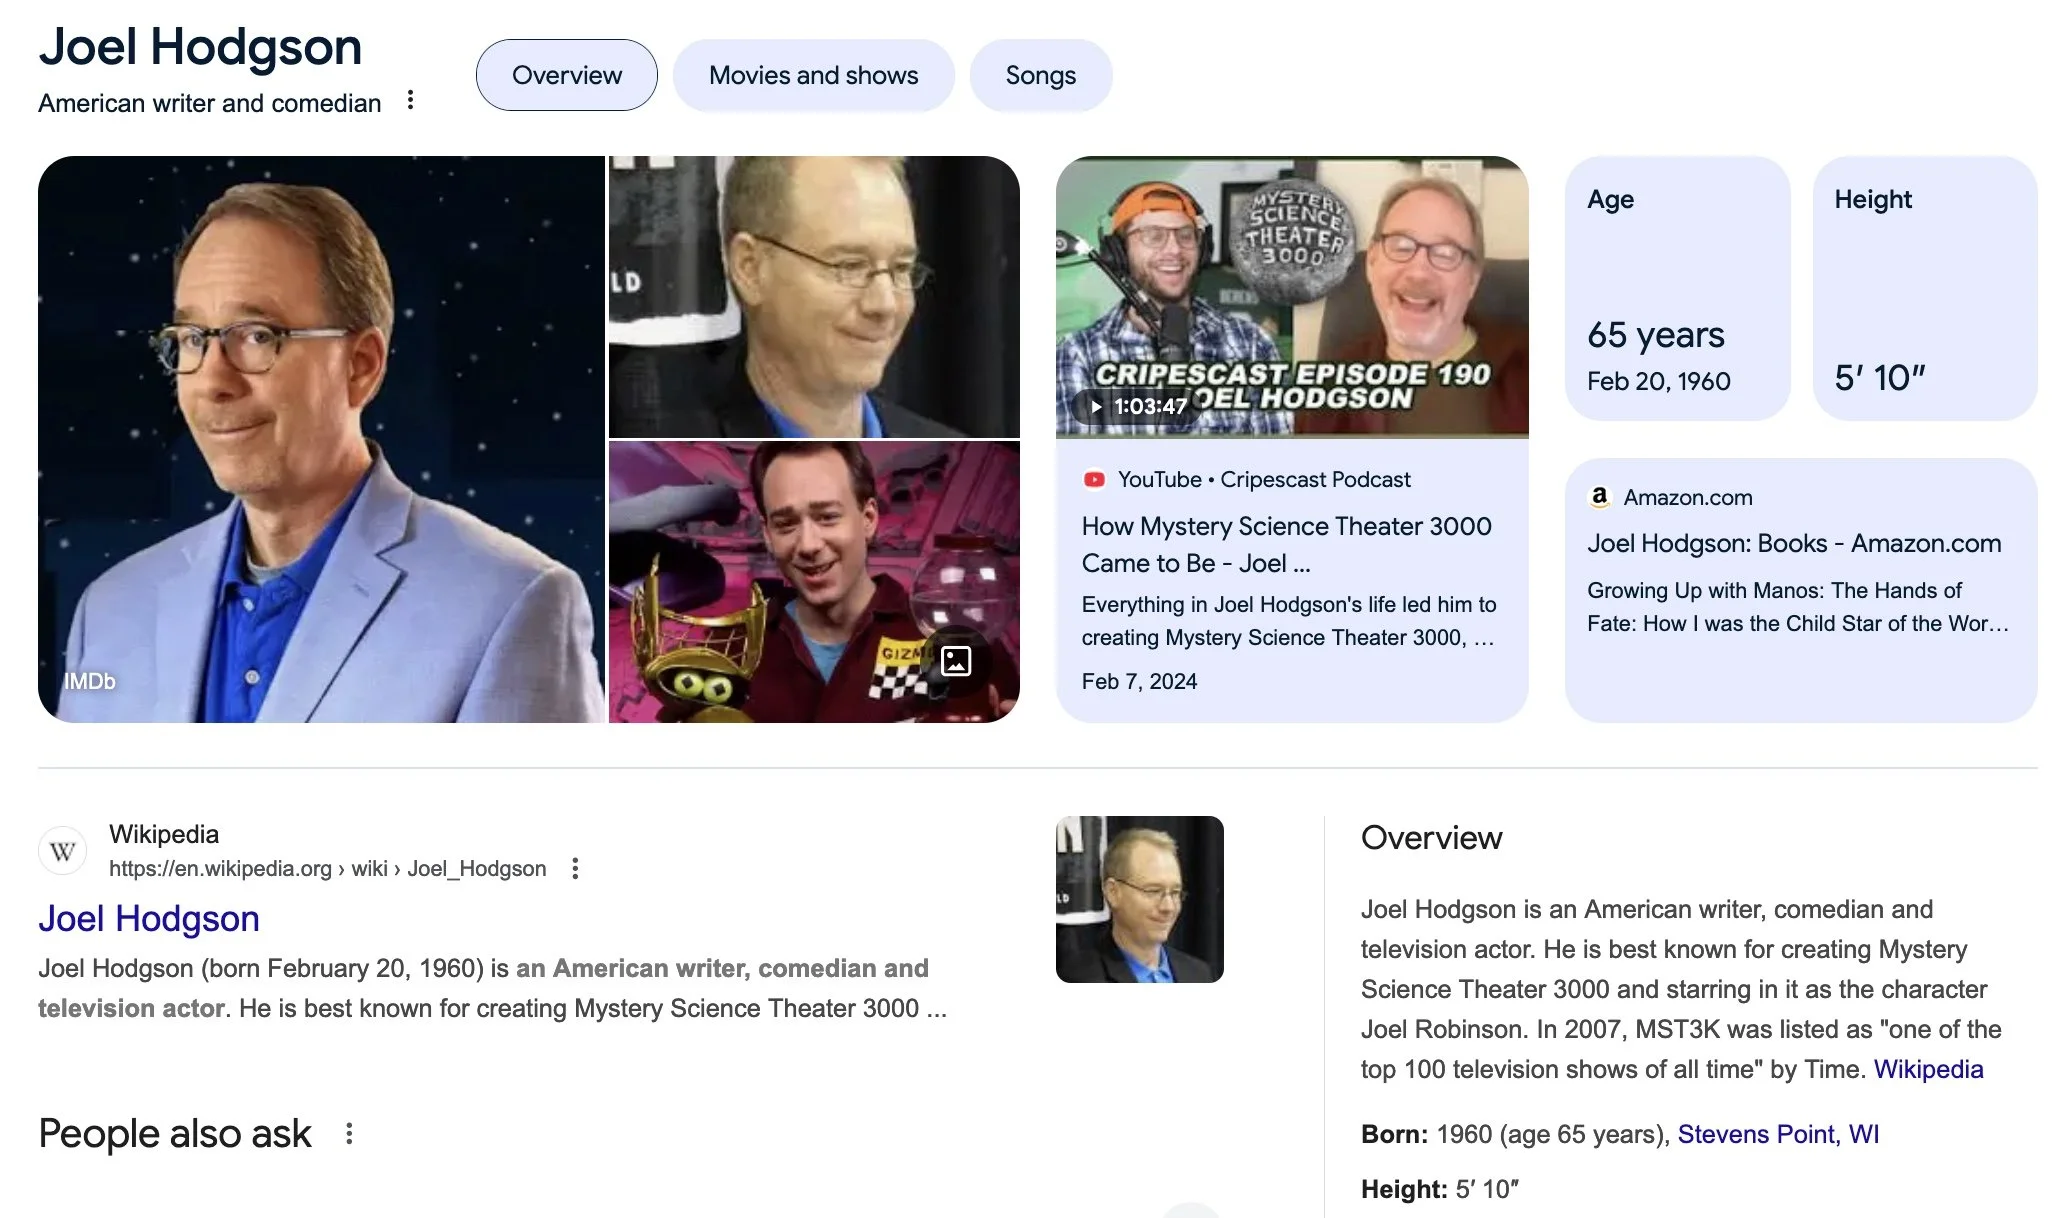Screen dimensions: 2058x1218
Task: Open People also ask options menu
Action: (x=349, y=1133)
